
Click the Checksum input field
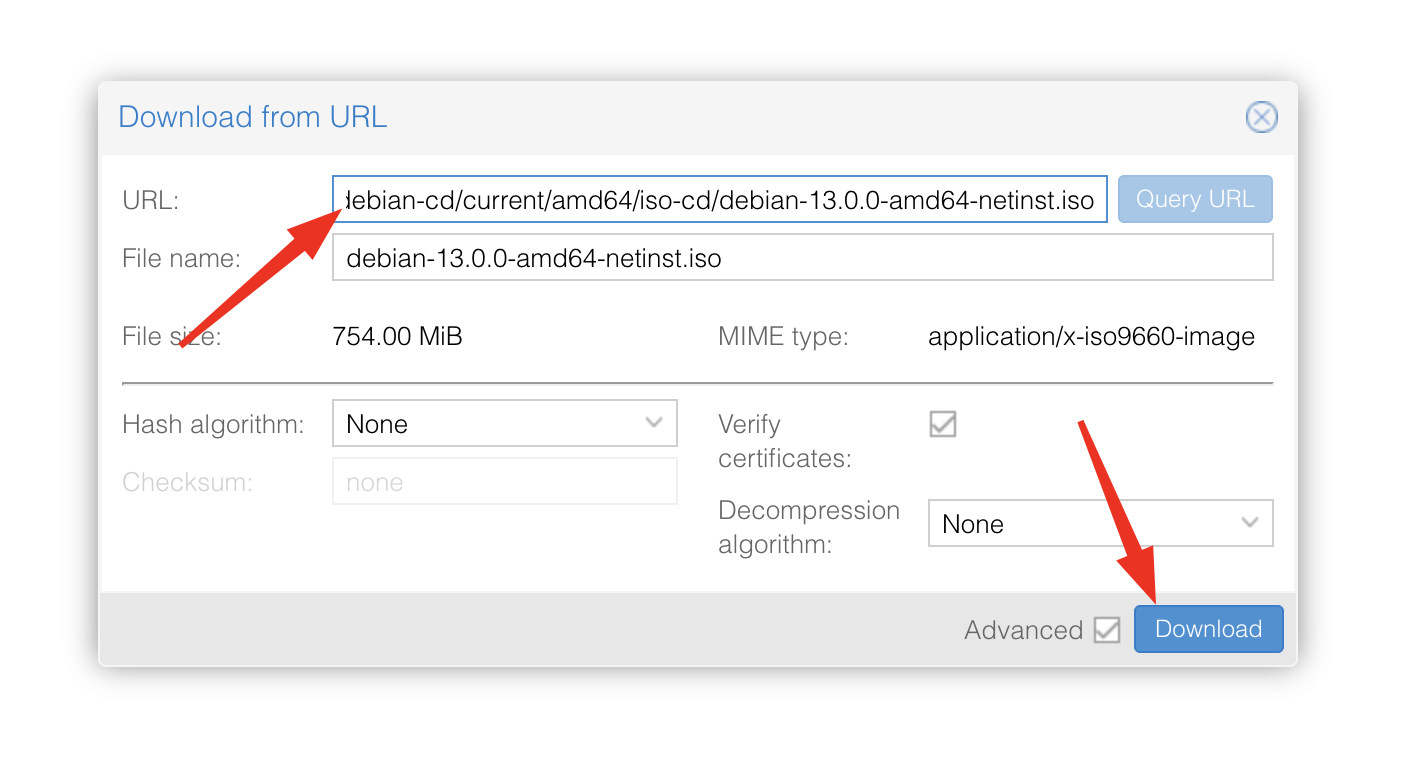point(504,482)
